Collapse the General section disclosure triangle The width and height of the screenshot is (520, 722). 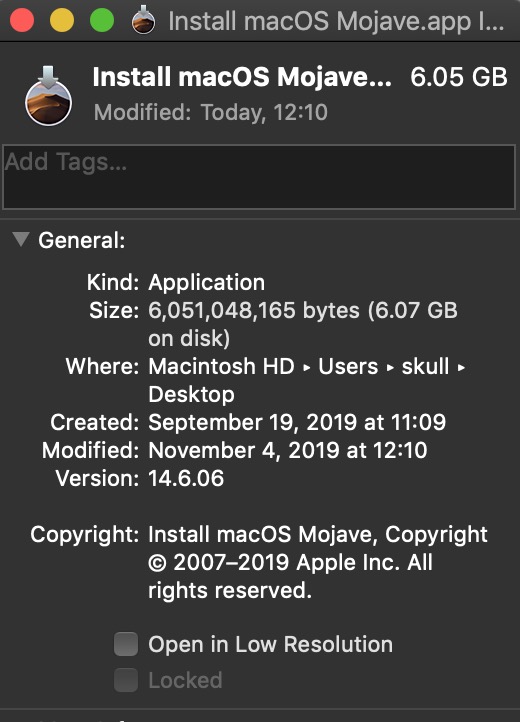[x=21, y=239]
